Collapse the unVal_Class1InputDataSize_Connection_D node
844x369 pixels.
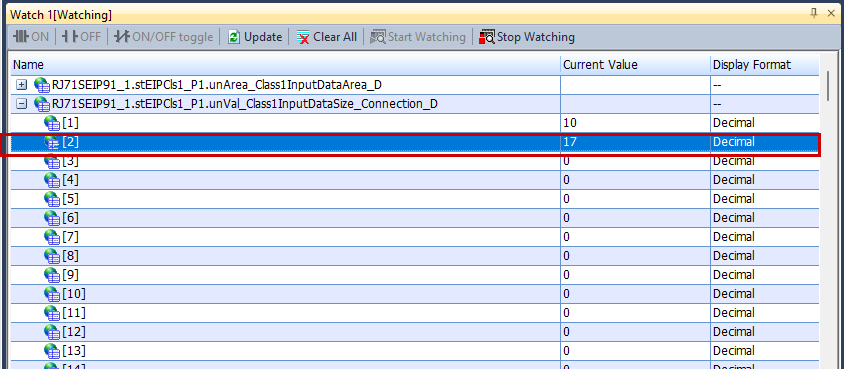[x=22, y=104]
